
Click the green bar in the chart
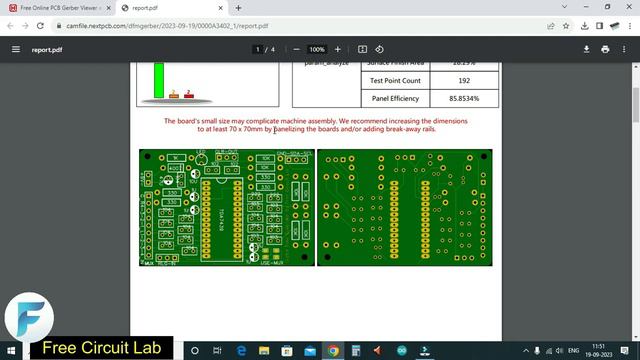click(159, 80)
